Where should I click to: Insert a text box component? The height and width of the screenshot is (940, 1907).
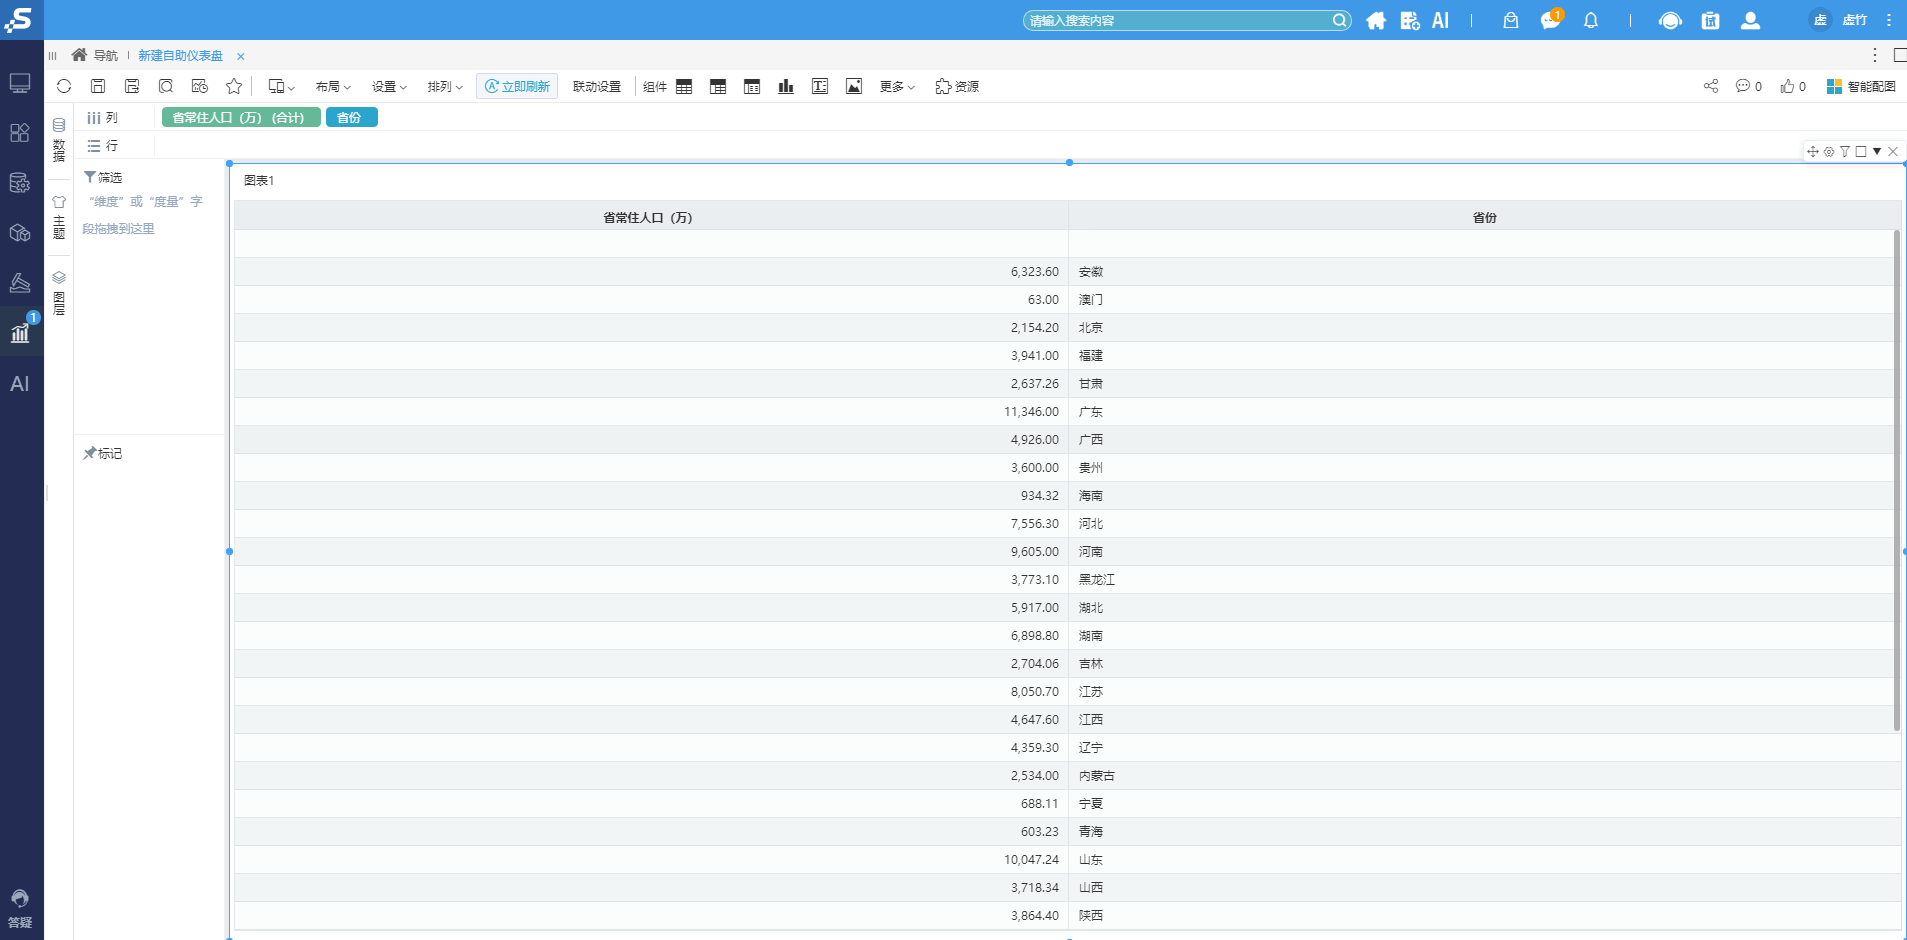tap(820, 87)
